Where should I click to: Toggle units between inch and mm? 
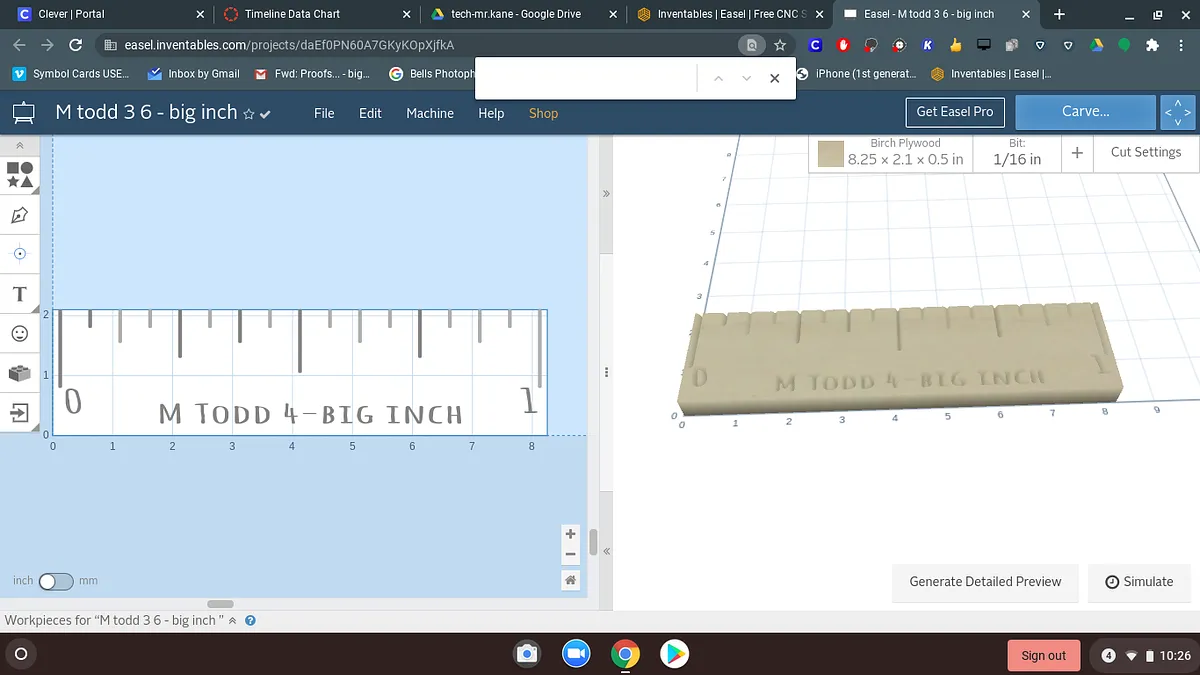click(55, 581)
